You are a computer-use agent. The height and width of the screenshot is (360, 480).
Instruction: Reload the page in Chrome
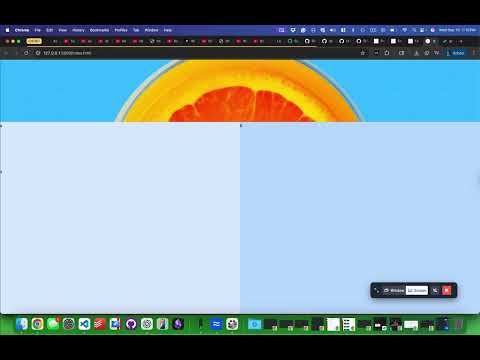pyautogui.click(x=26, y=53)
